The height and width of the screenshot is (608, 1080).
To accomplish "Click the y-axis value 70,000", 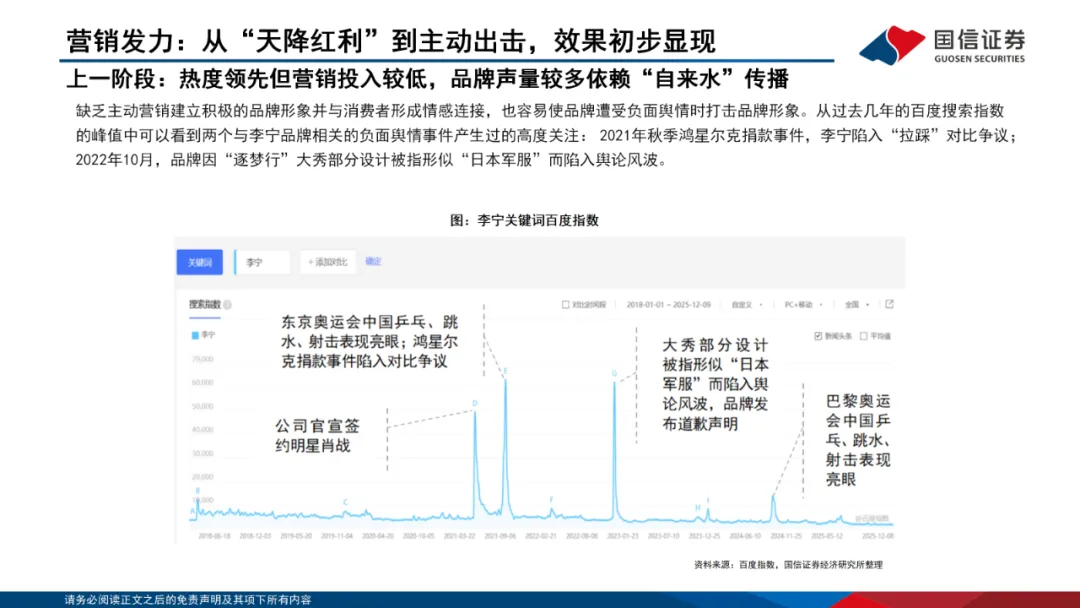I will click(202, 359).
